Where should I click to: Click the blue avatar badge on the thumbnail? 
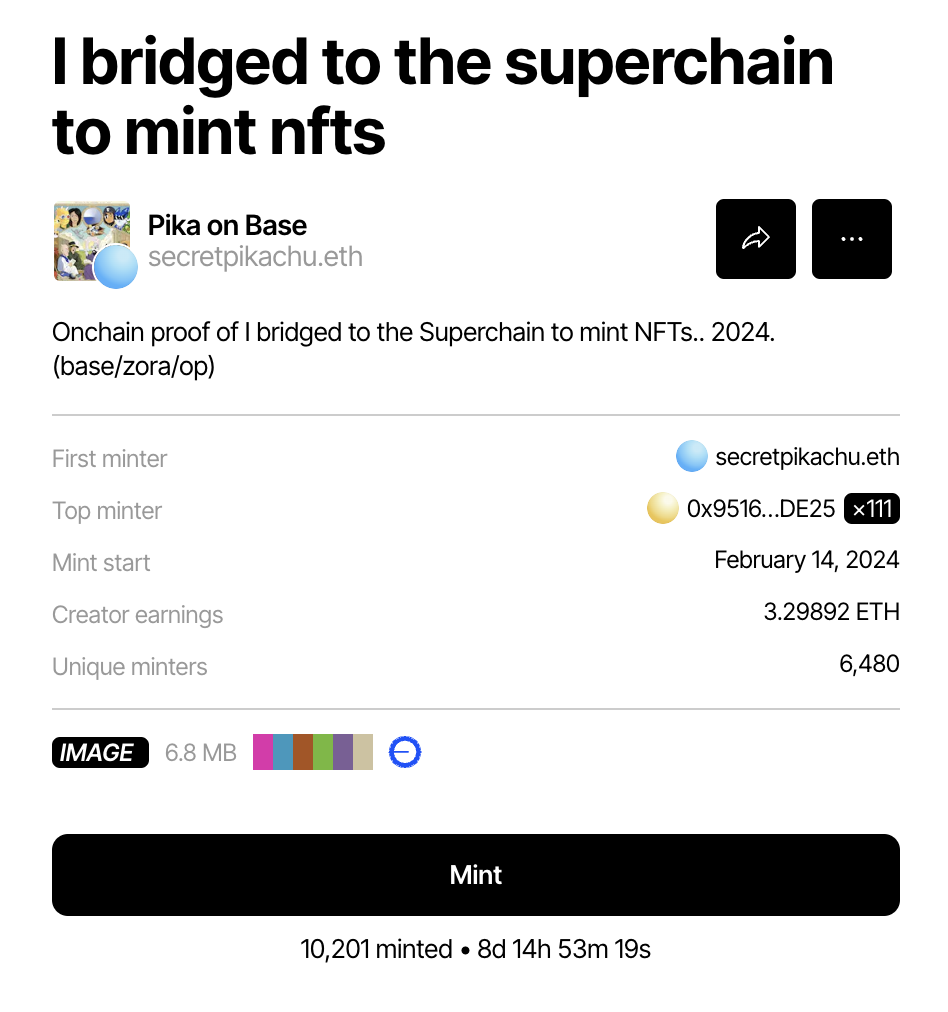click(x=116, y=267)
